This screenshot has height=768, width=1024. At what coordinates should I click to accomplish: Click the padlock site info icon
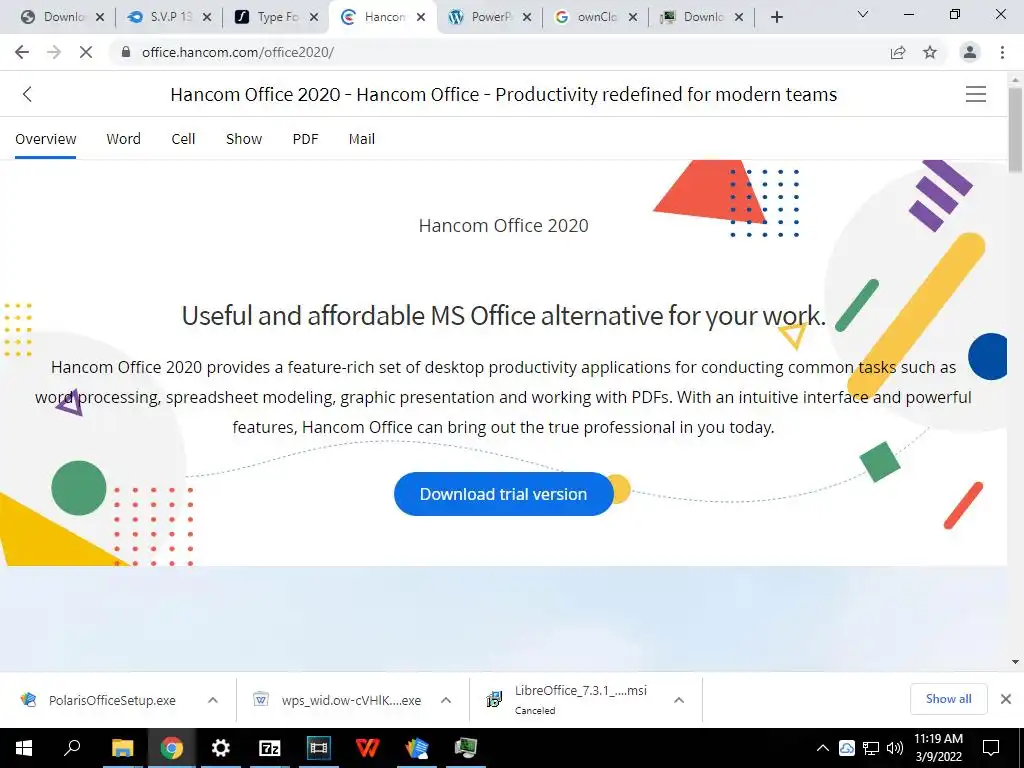click(x=126, y=52)
